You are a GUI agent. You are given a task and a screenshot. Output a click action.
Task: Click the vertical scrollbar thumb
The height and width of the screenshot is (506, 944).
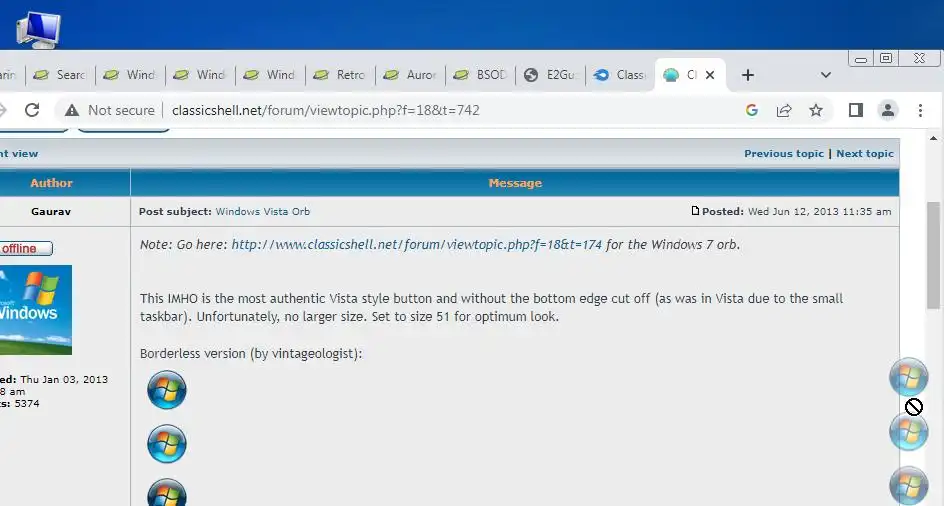933,256
